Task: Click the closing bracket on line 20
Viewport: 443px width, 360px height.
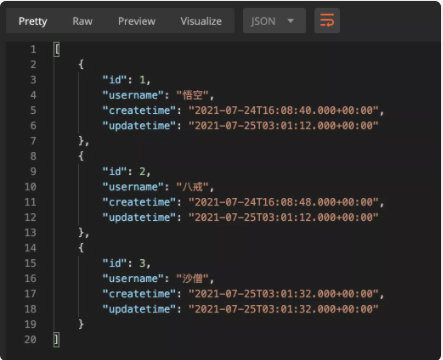Action: pos(57,340)
